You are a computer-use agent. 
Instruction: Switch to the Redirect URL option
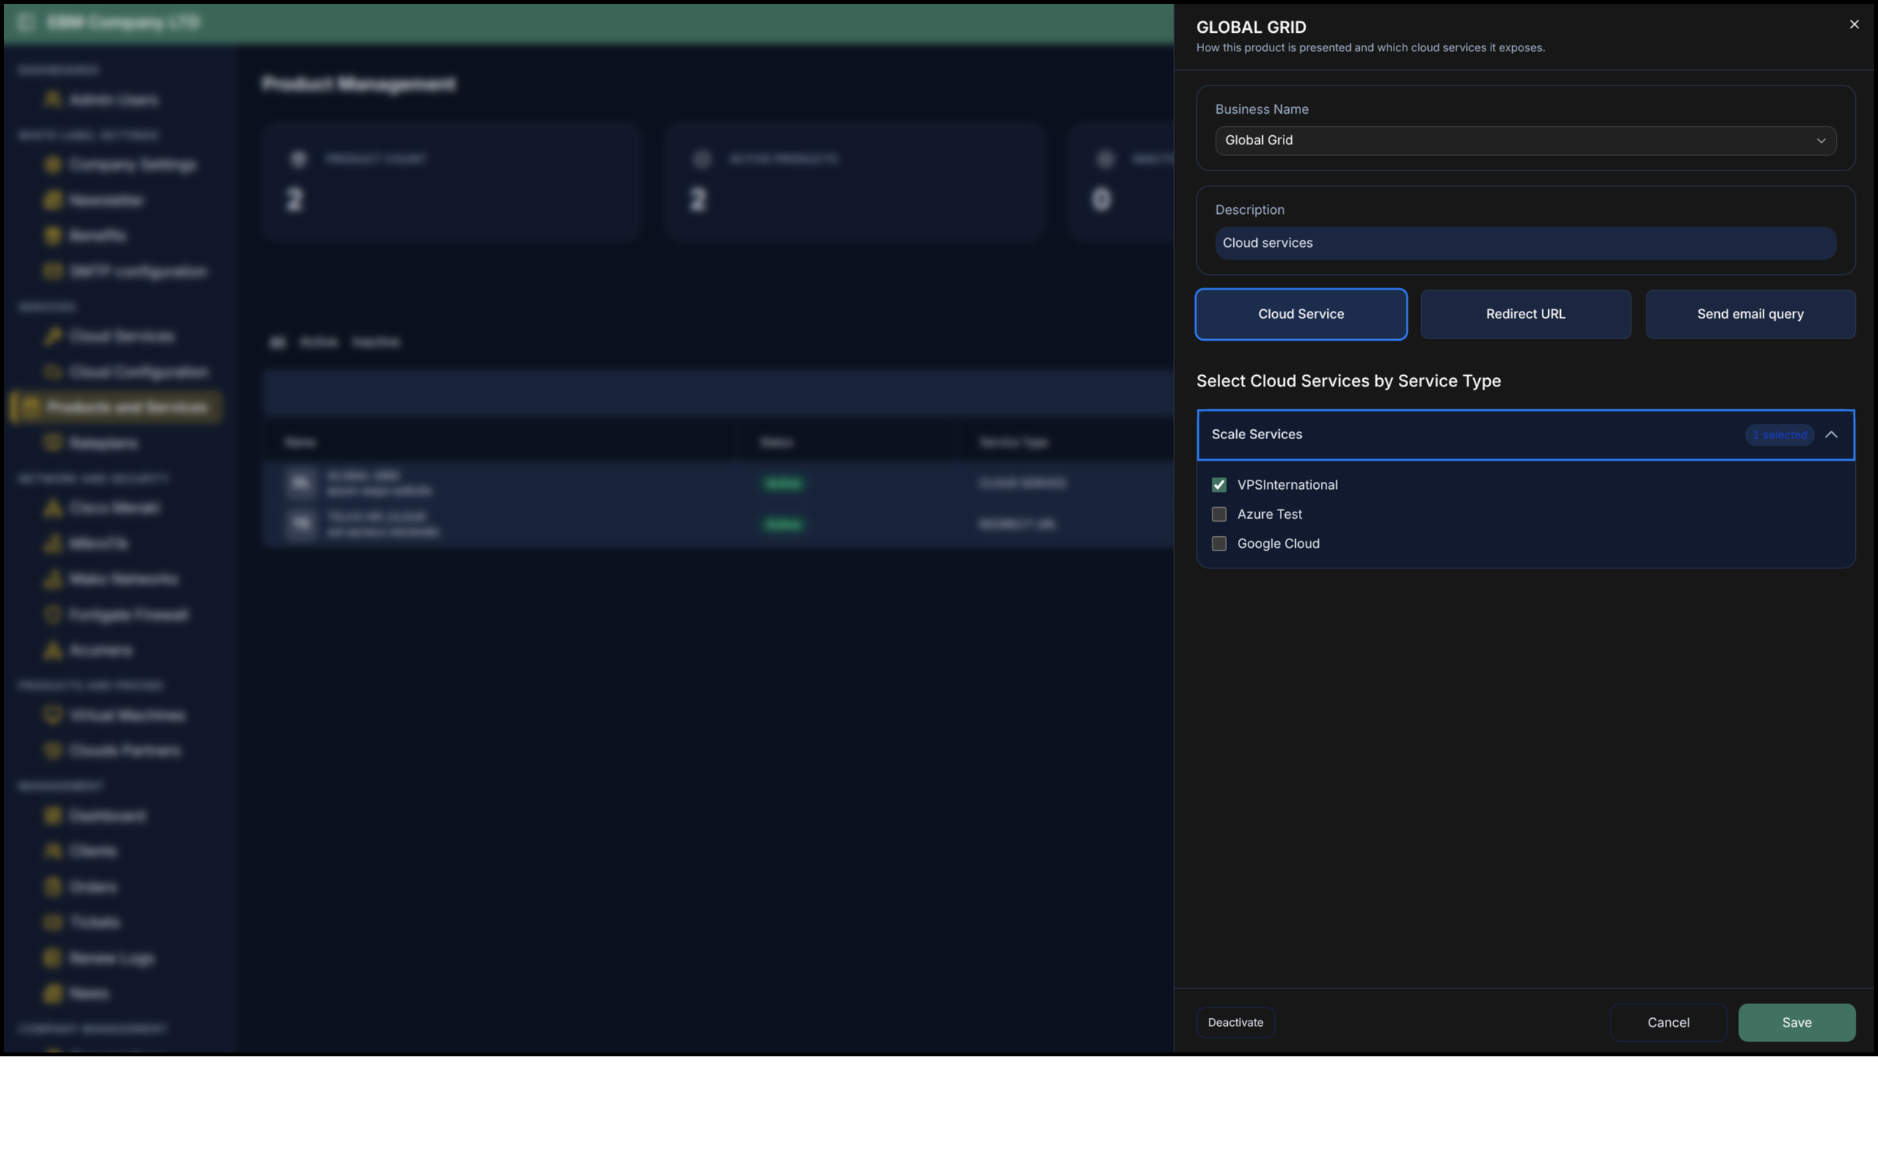[1525, 314]
